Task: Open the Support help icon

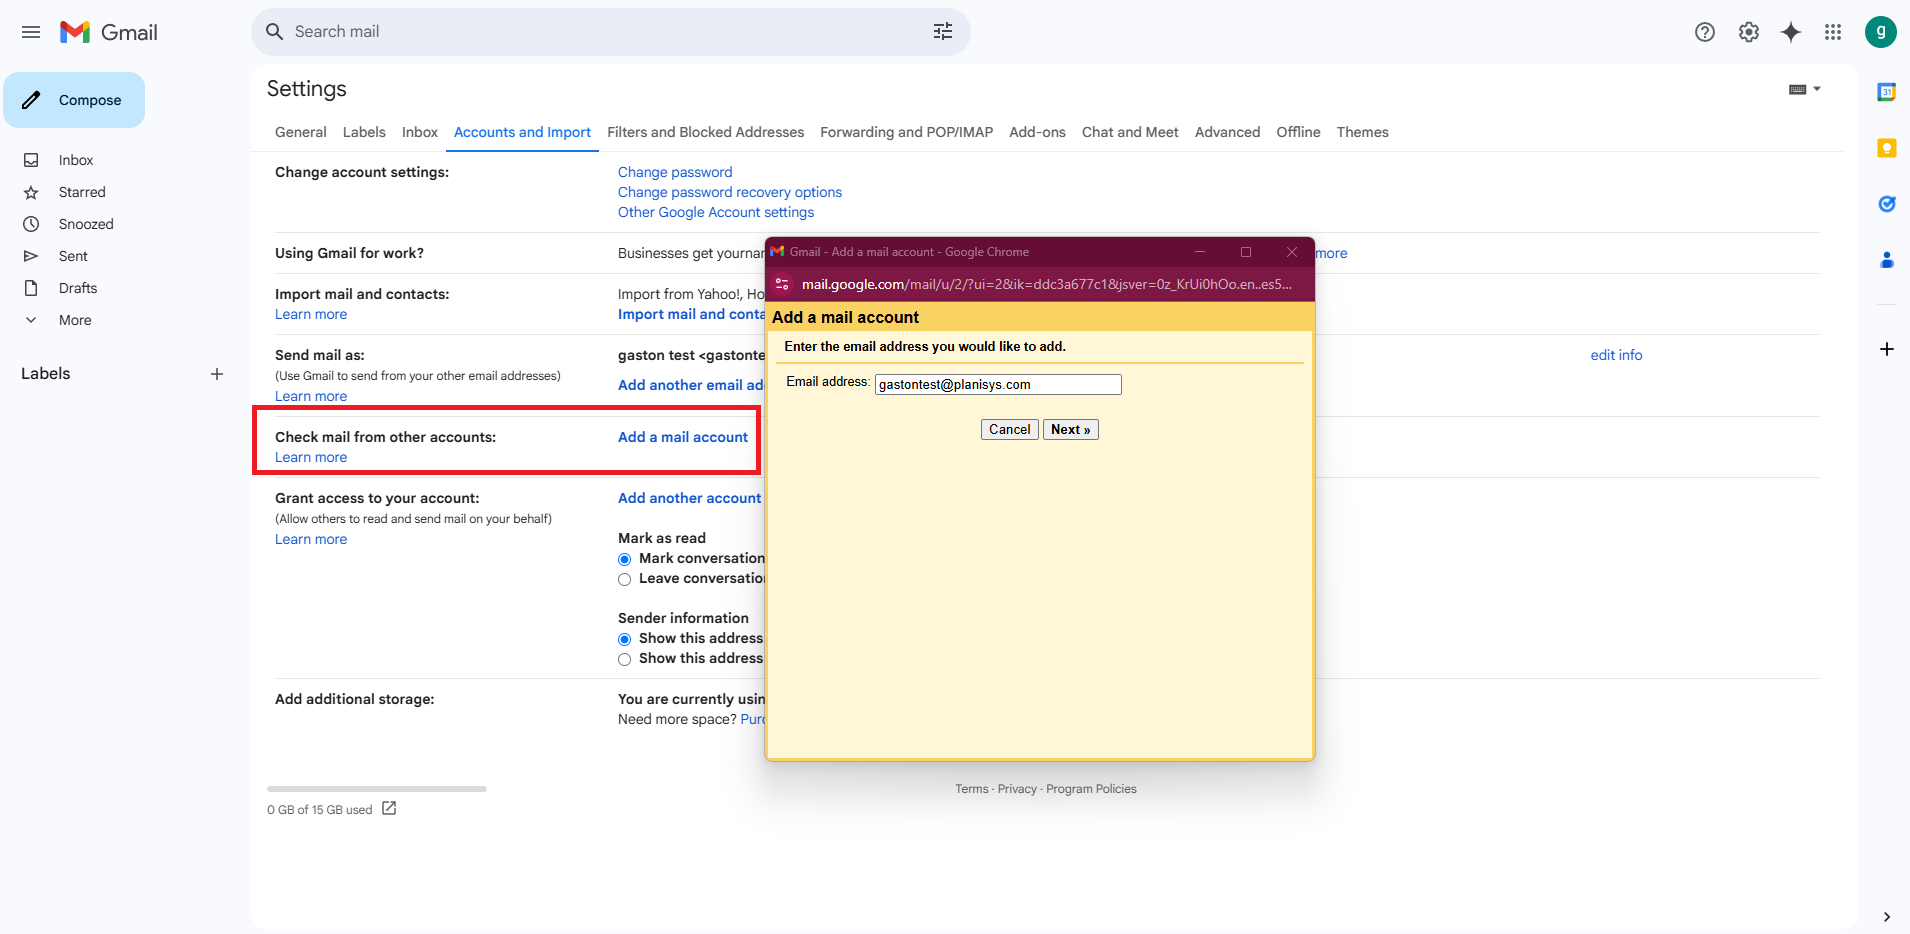Action: pos(1704,32)
